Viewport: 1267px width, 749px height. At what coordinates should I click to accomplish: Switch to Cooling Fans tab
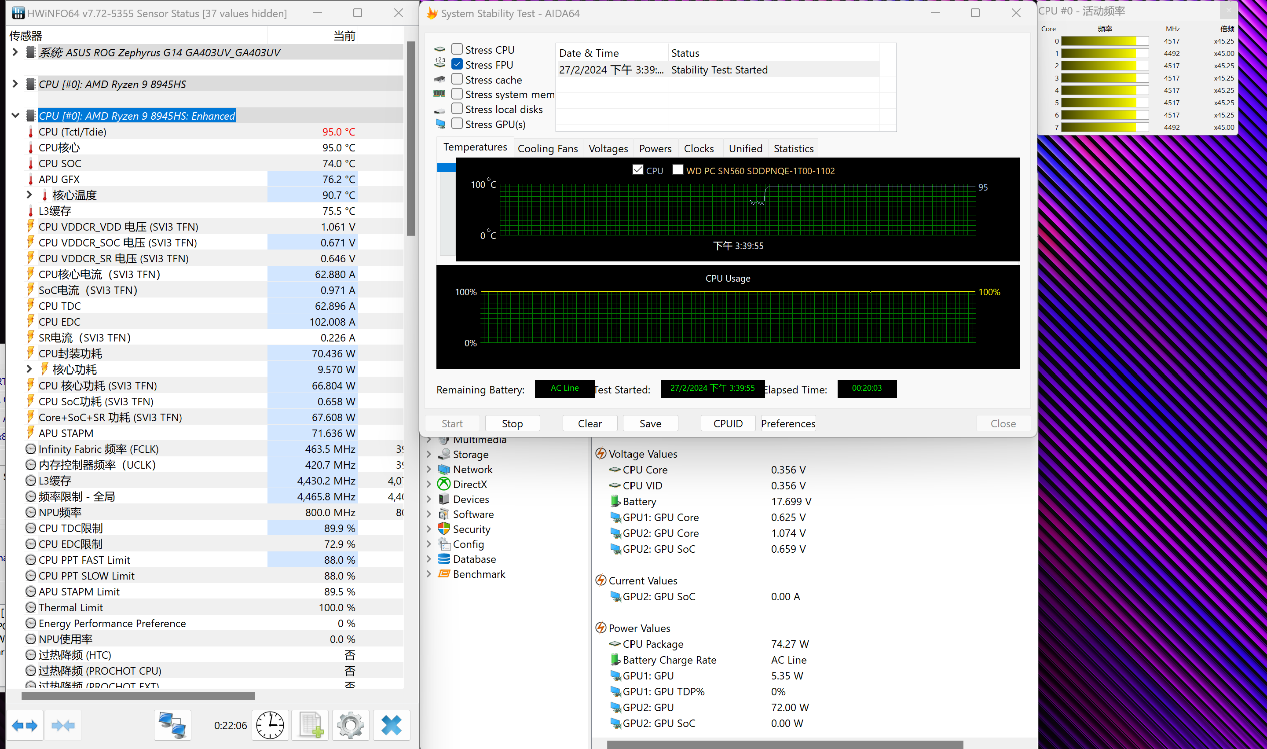(x=548, y=148)
